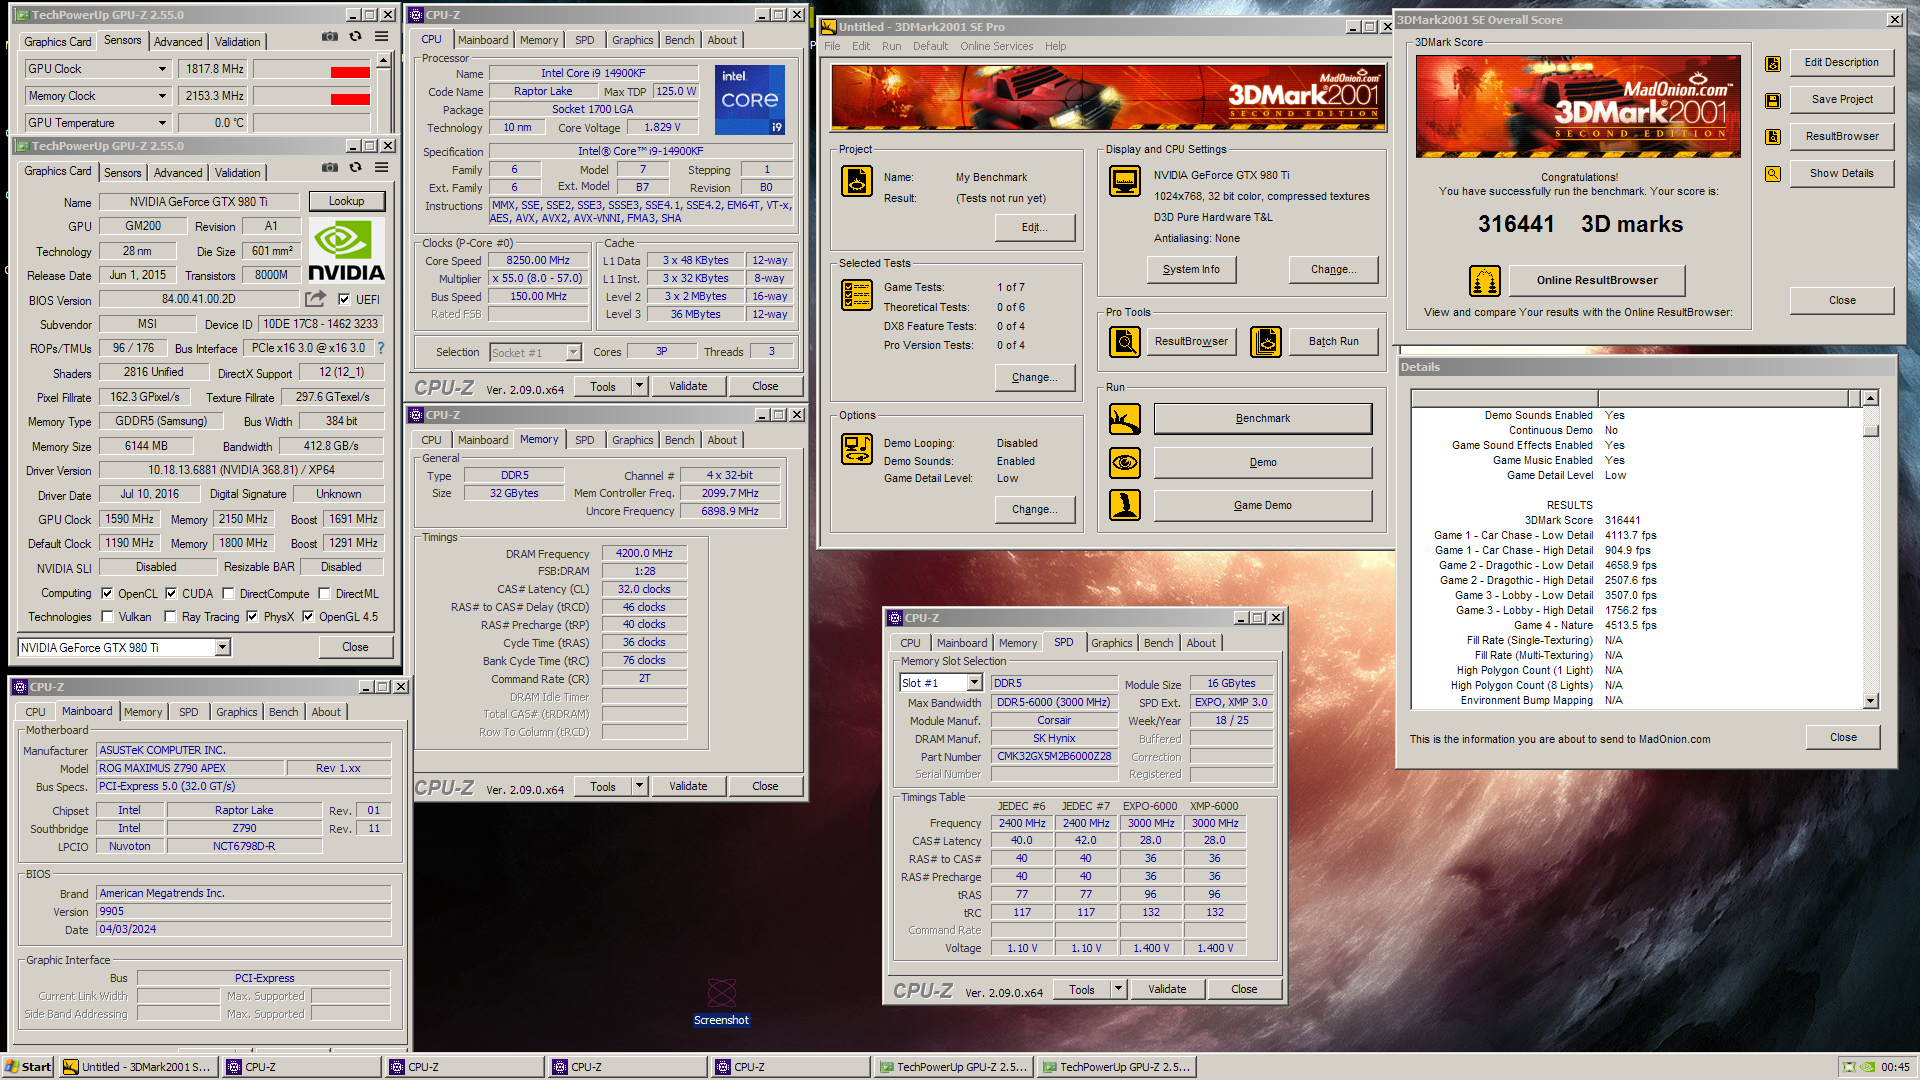Click the Edit Description icon in the Overall Score window

(x=1773, y=64)
